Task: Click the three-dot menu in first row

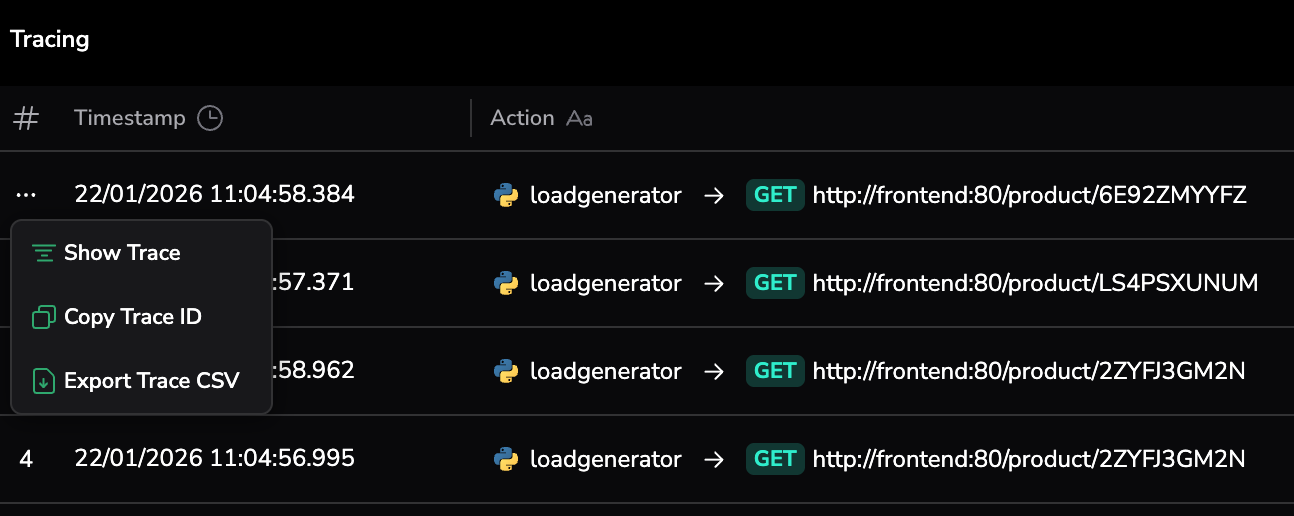Action: coord(26,195)
